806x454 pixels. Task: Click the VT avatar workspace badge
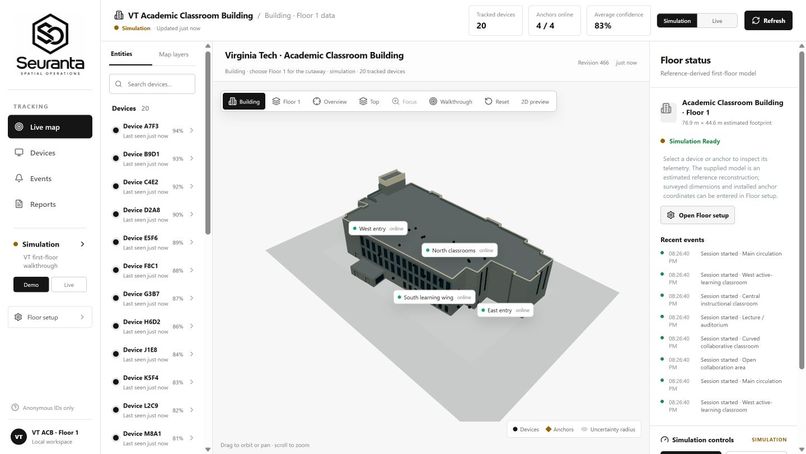click(19, 437)
